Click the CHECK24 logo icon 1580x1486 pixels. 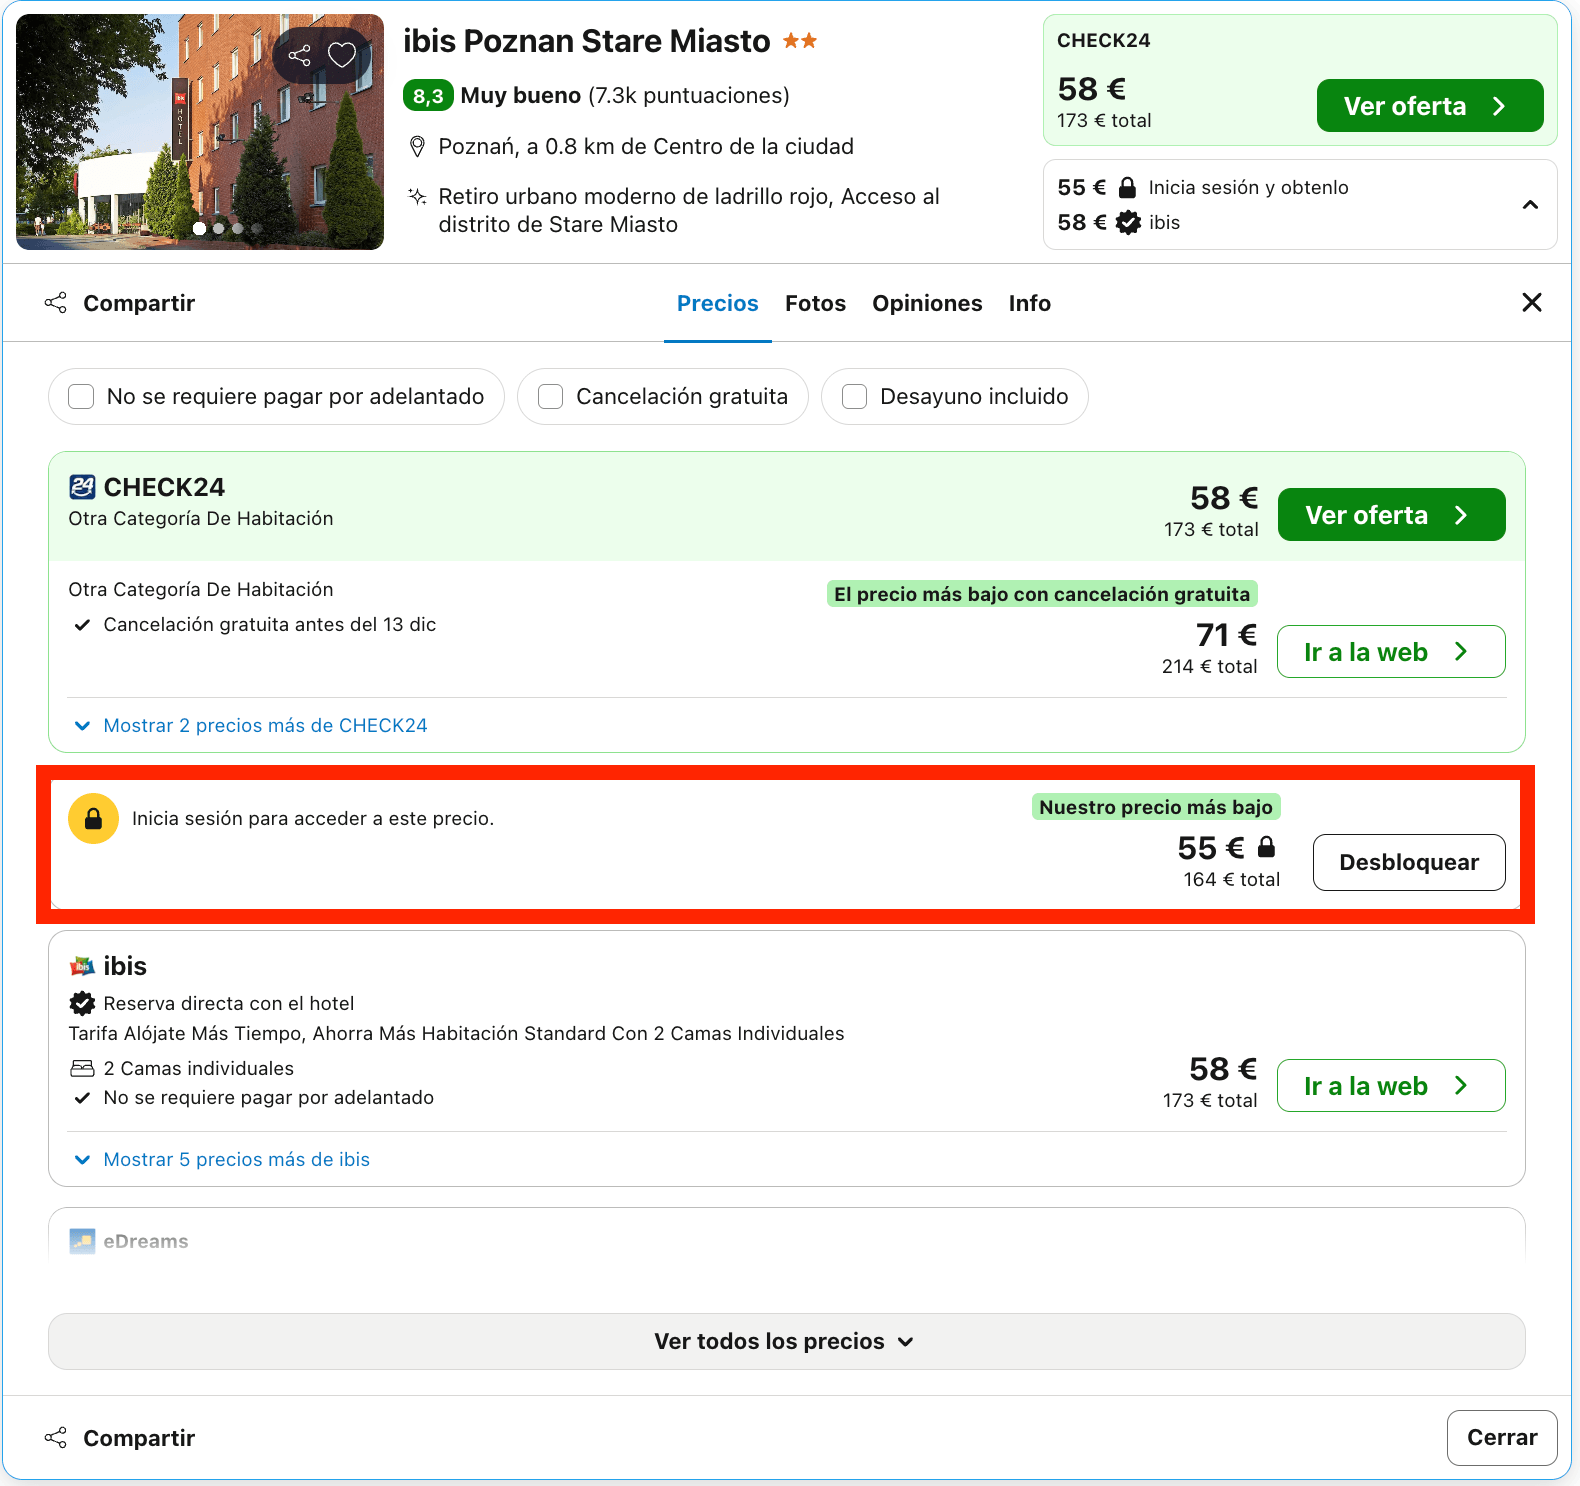(82, 487)
